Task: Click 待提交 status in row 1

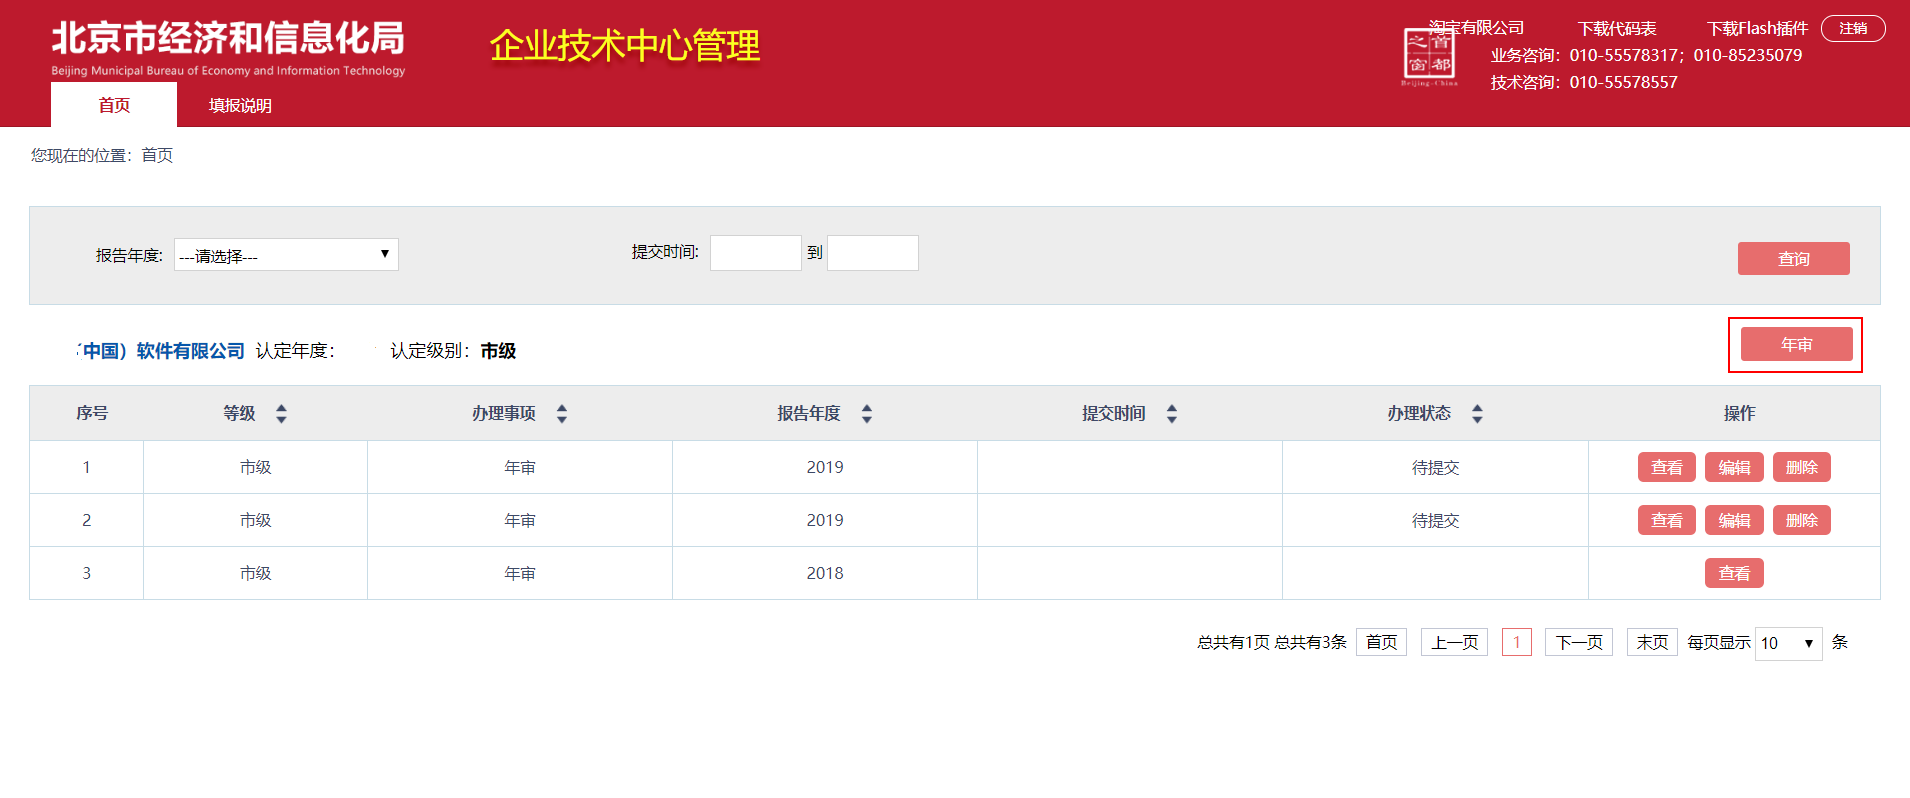Action: 1435,467
